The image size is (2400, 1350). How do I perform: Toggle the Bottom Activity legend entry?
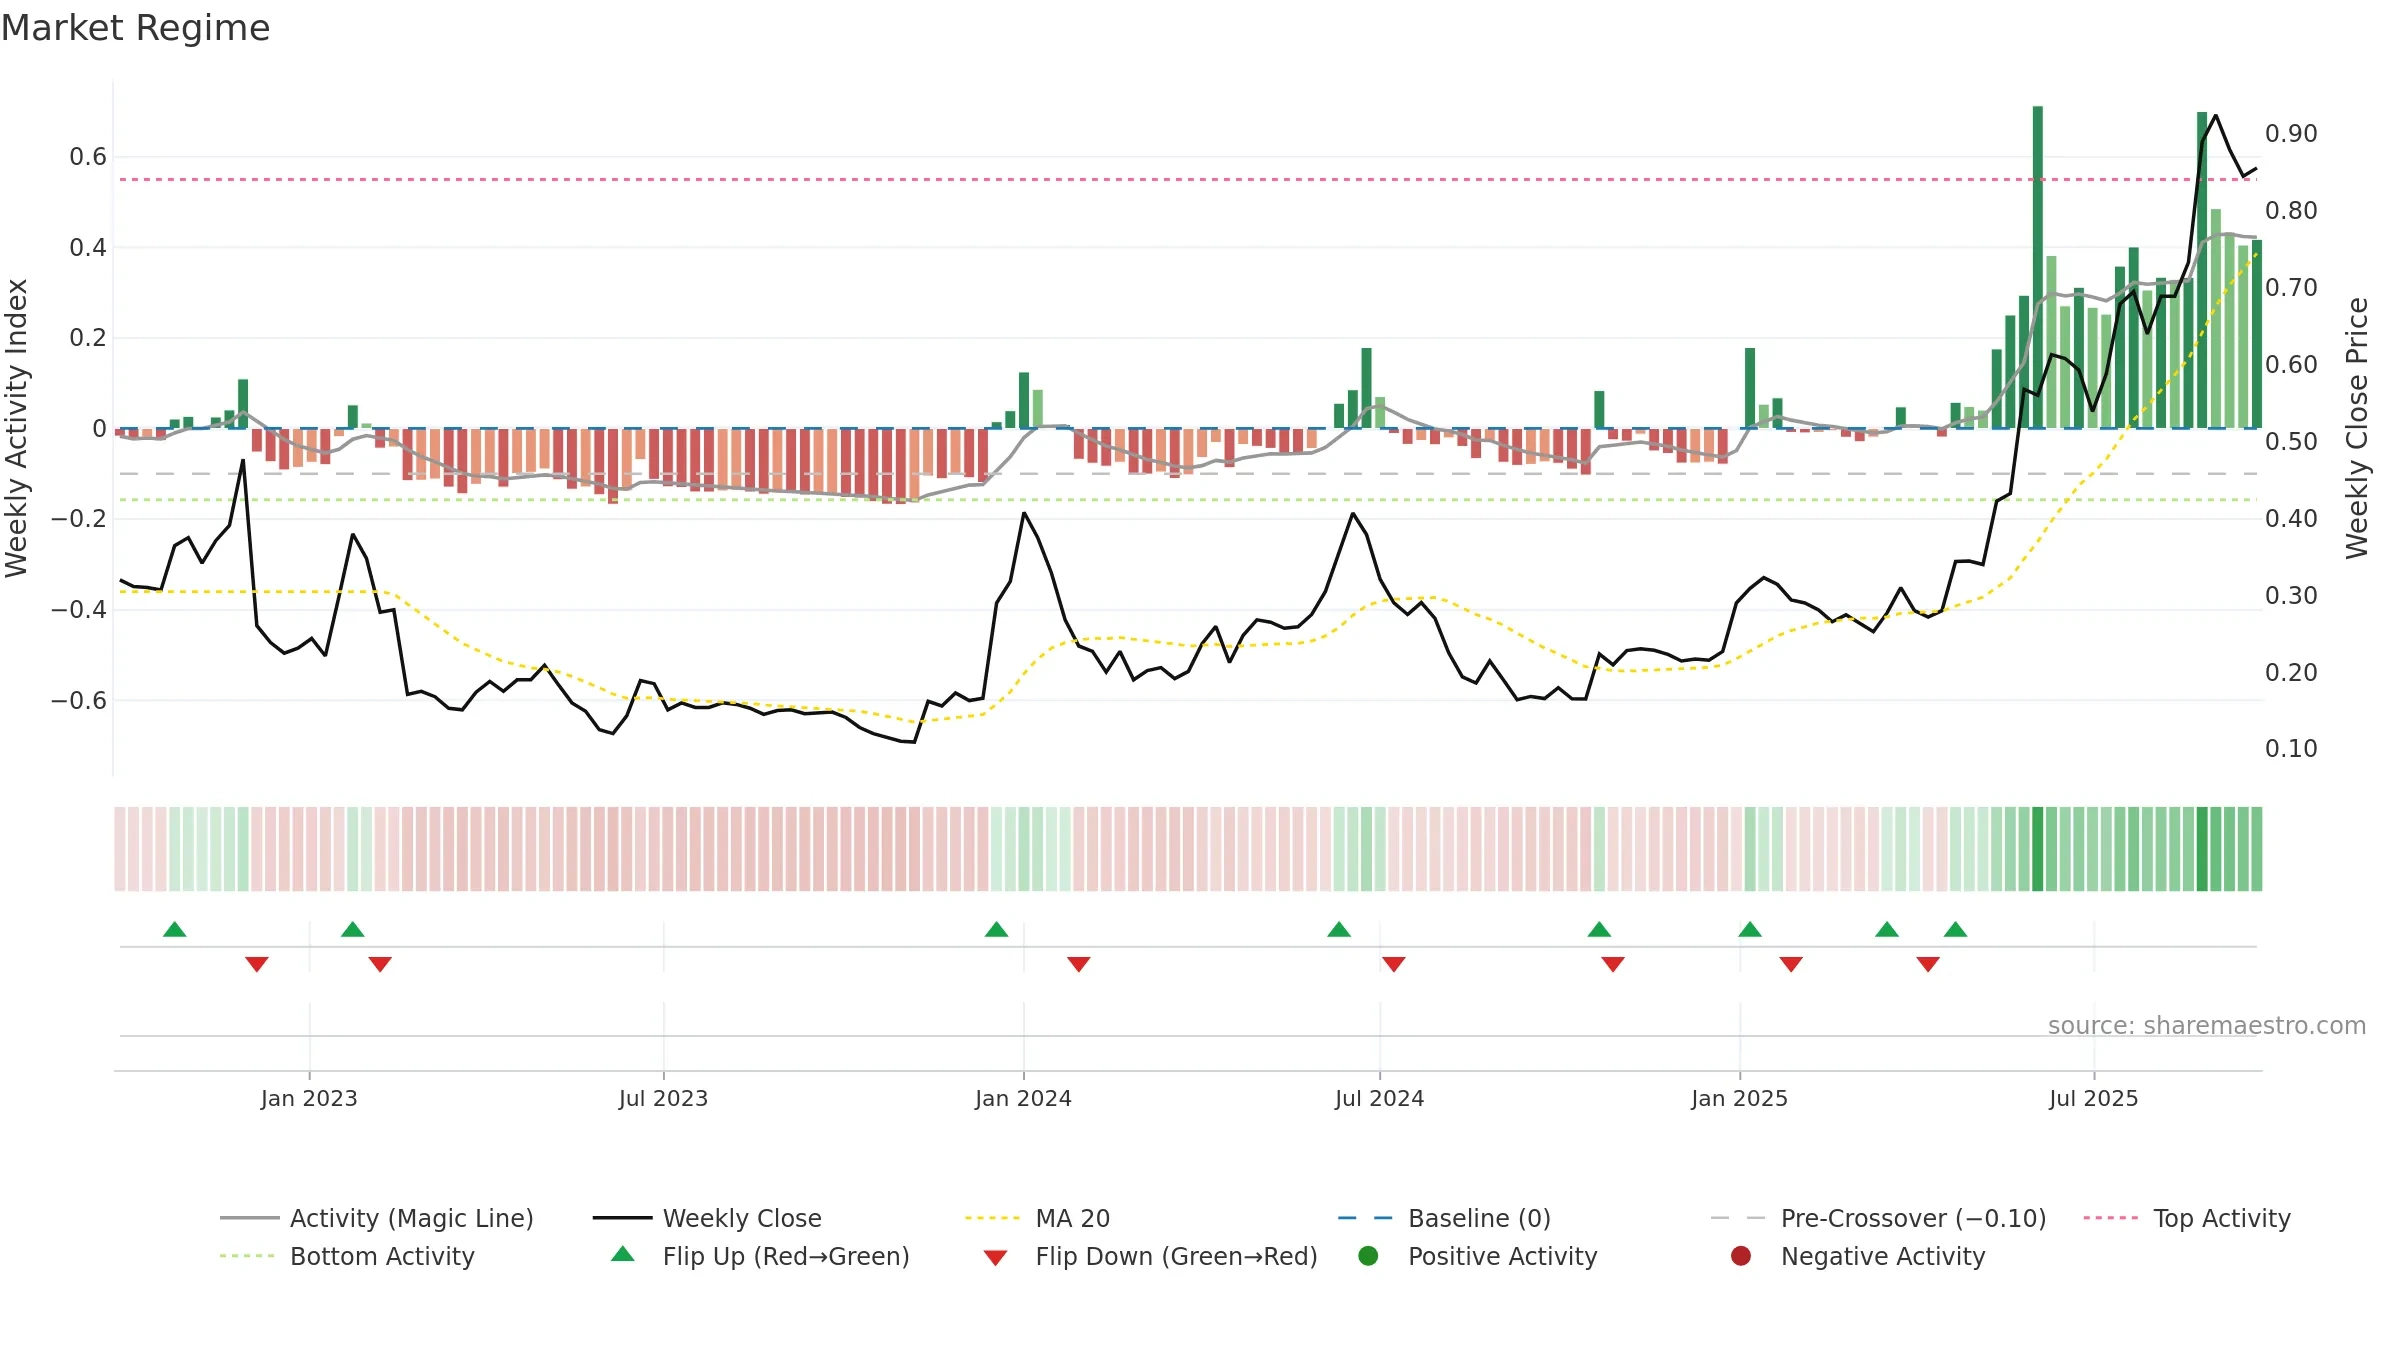(x=347, y=1256)
